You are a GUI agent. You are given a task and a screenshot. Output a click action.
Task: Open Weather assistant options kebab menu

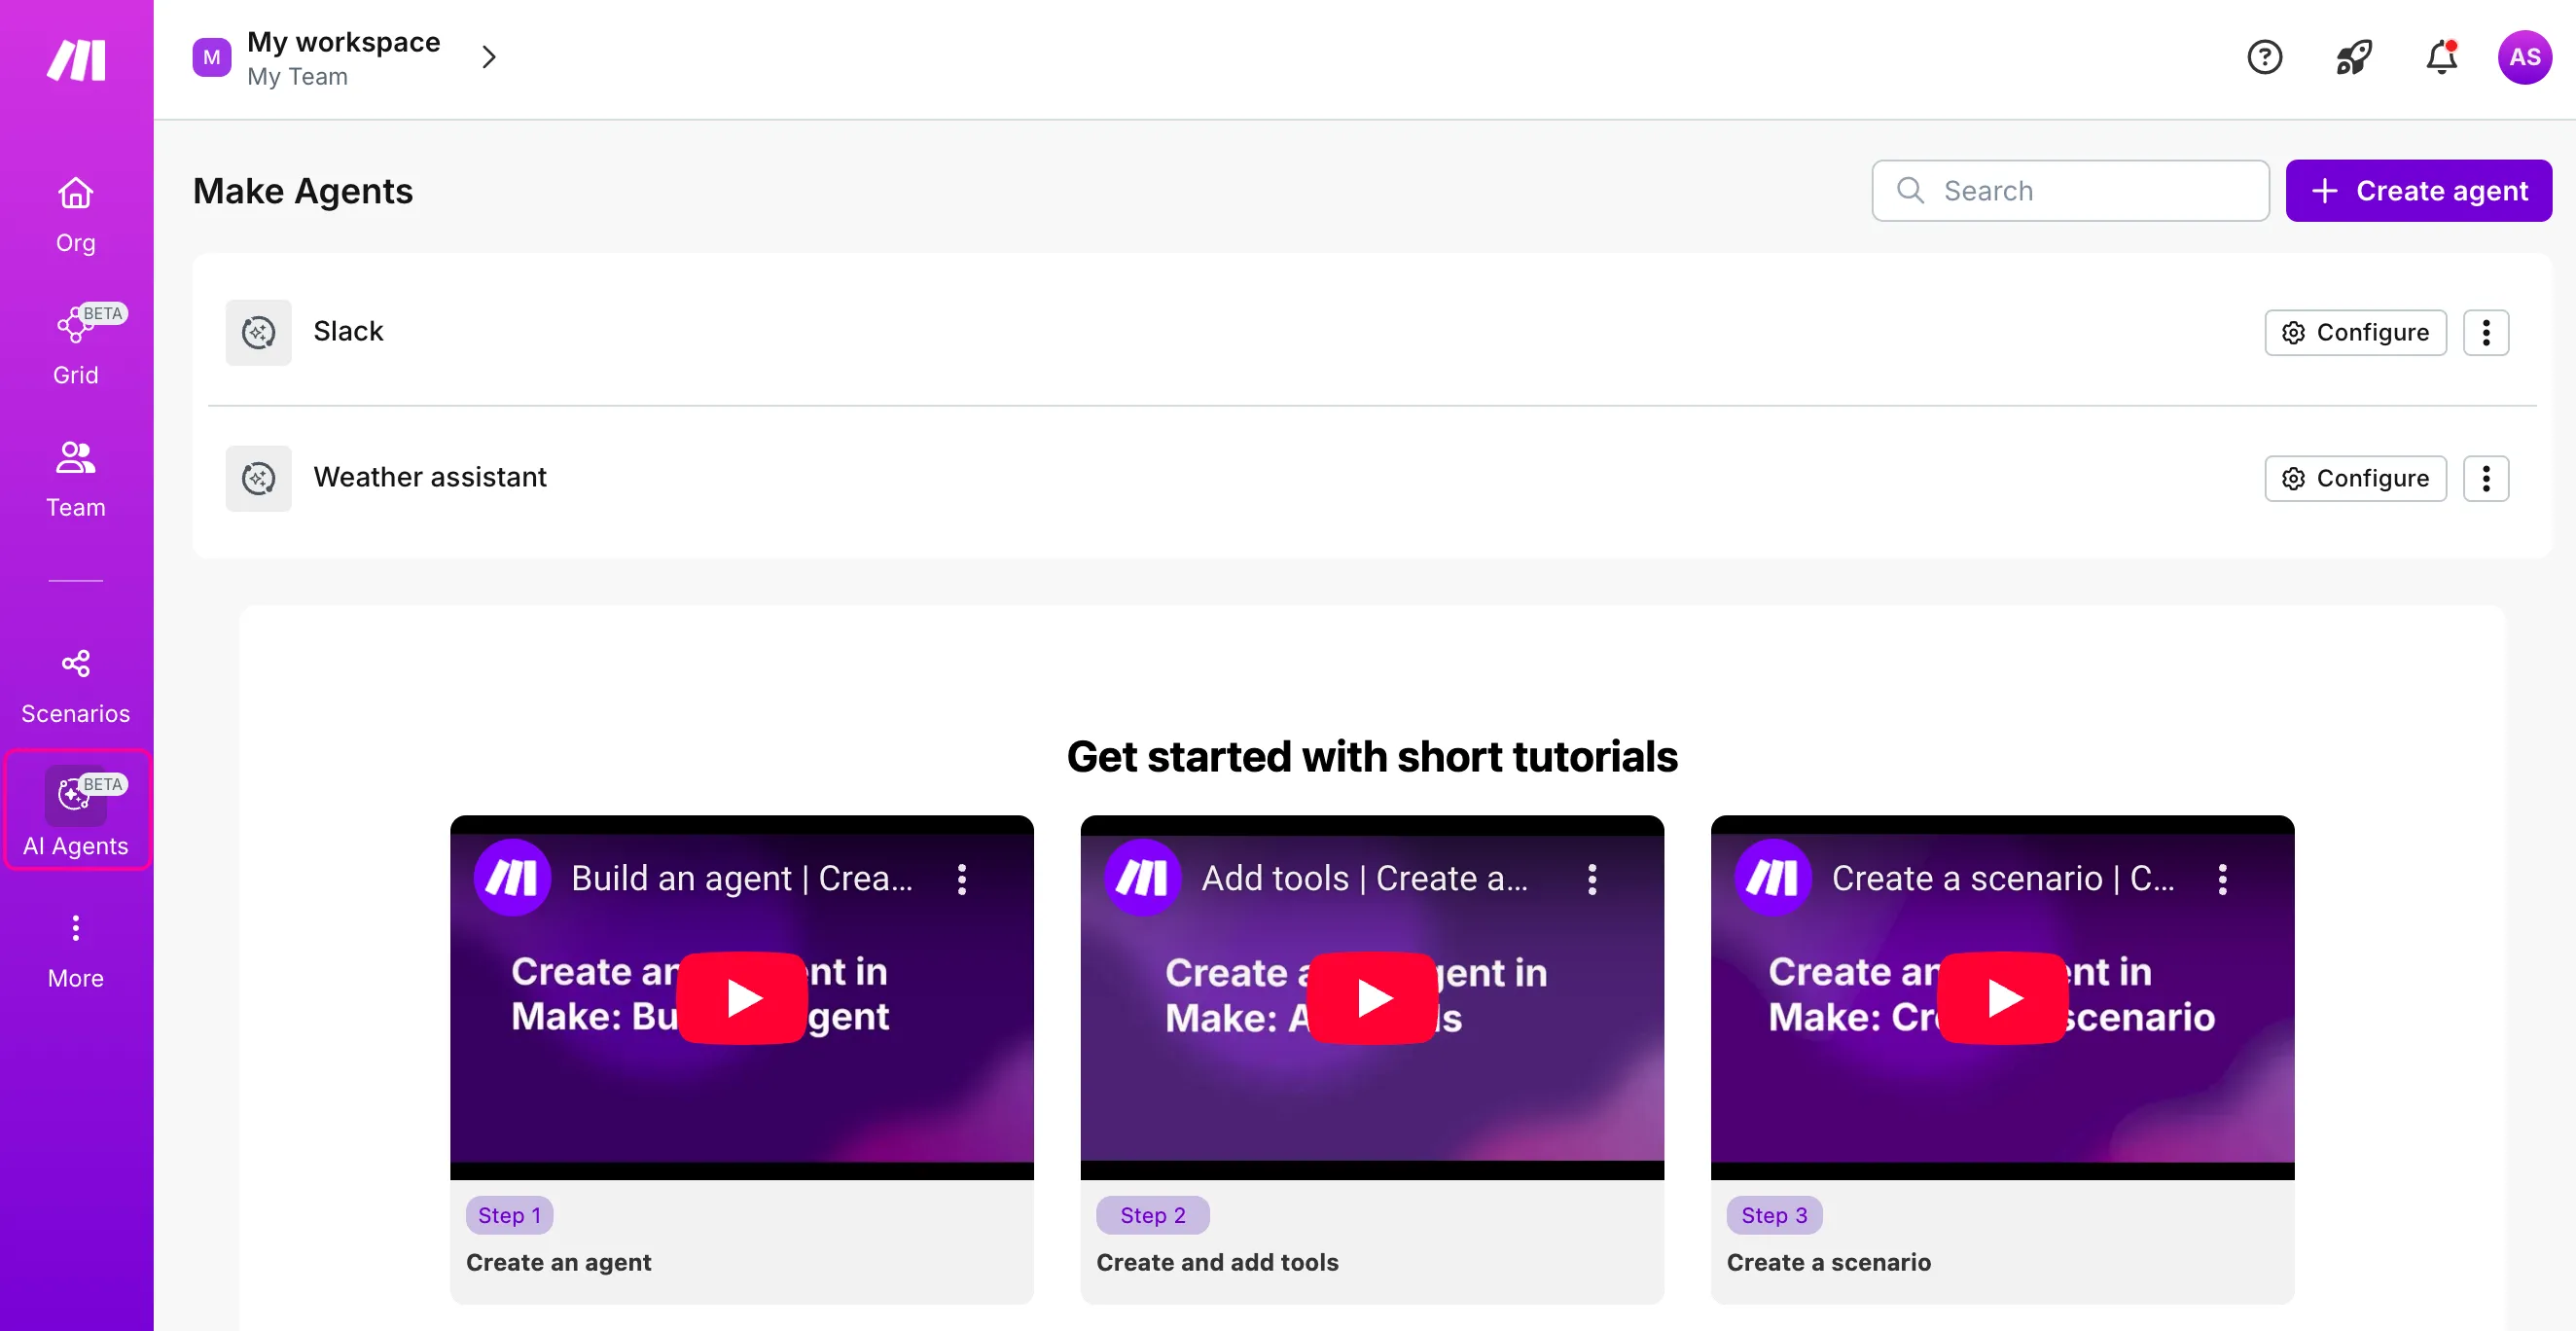click(x=2485, y=479)
